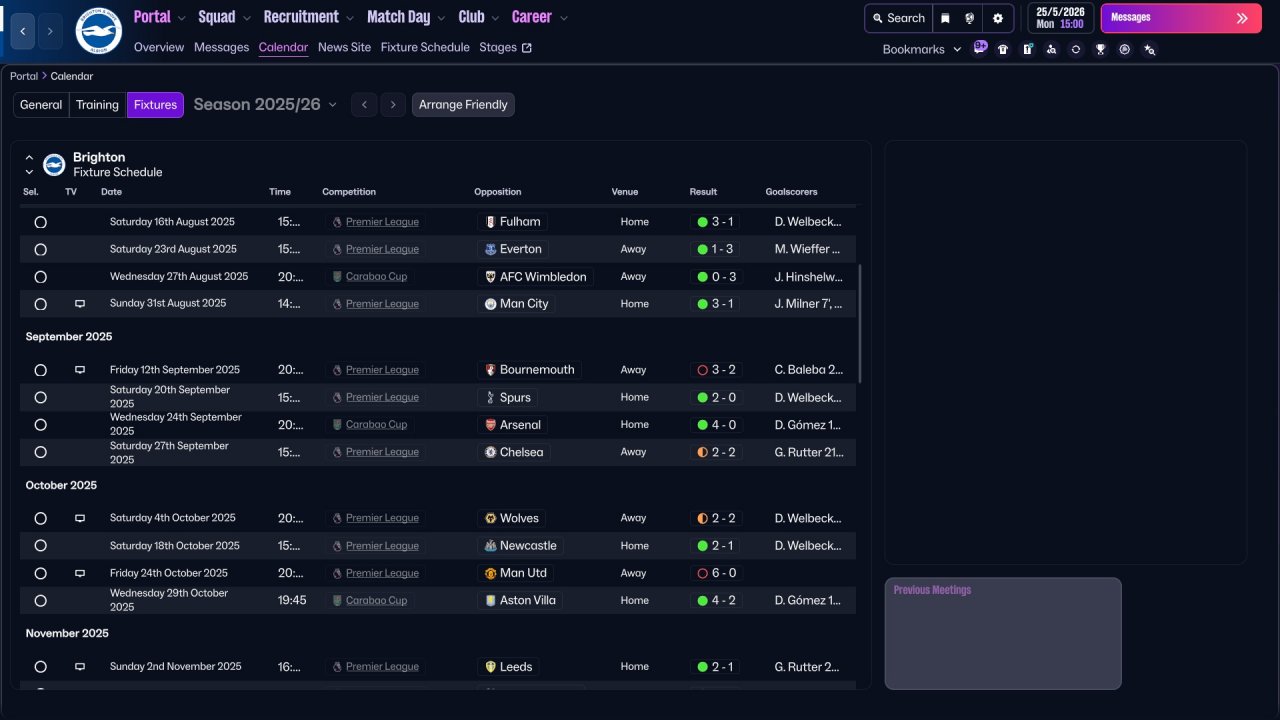The width and height of the screenshot is (1280, 720).
Task: Select the Man Utd fixture radio button
Action: (x=41, y=574)
